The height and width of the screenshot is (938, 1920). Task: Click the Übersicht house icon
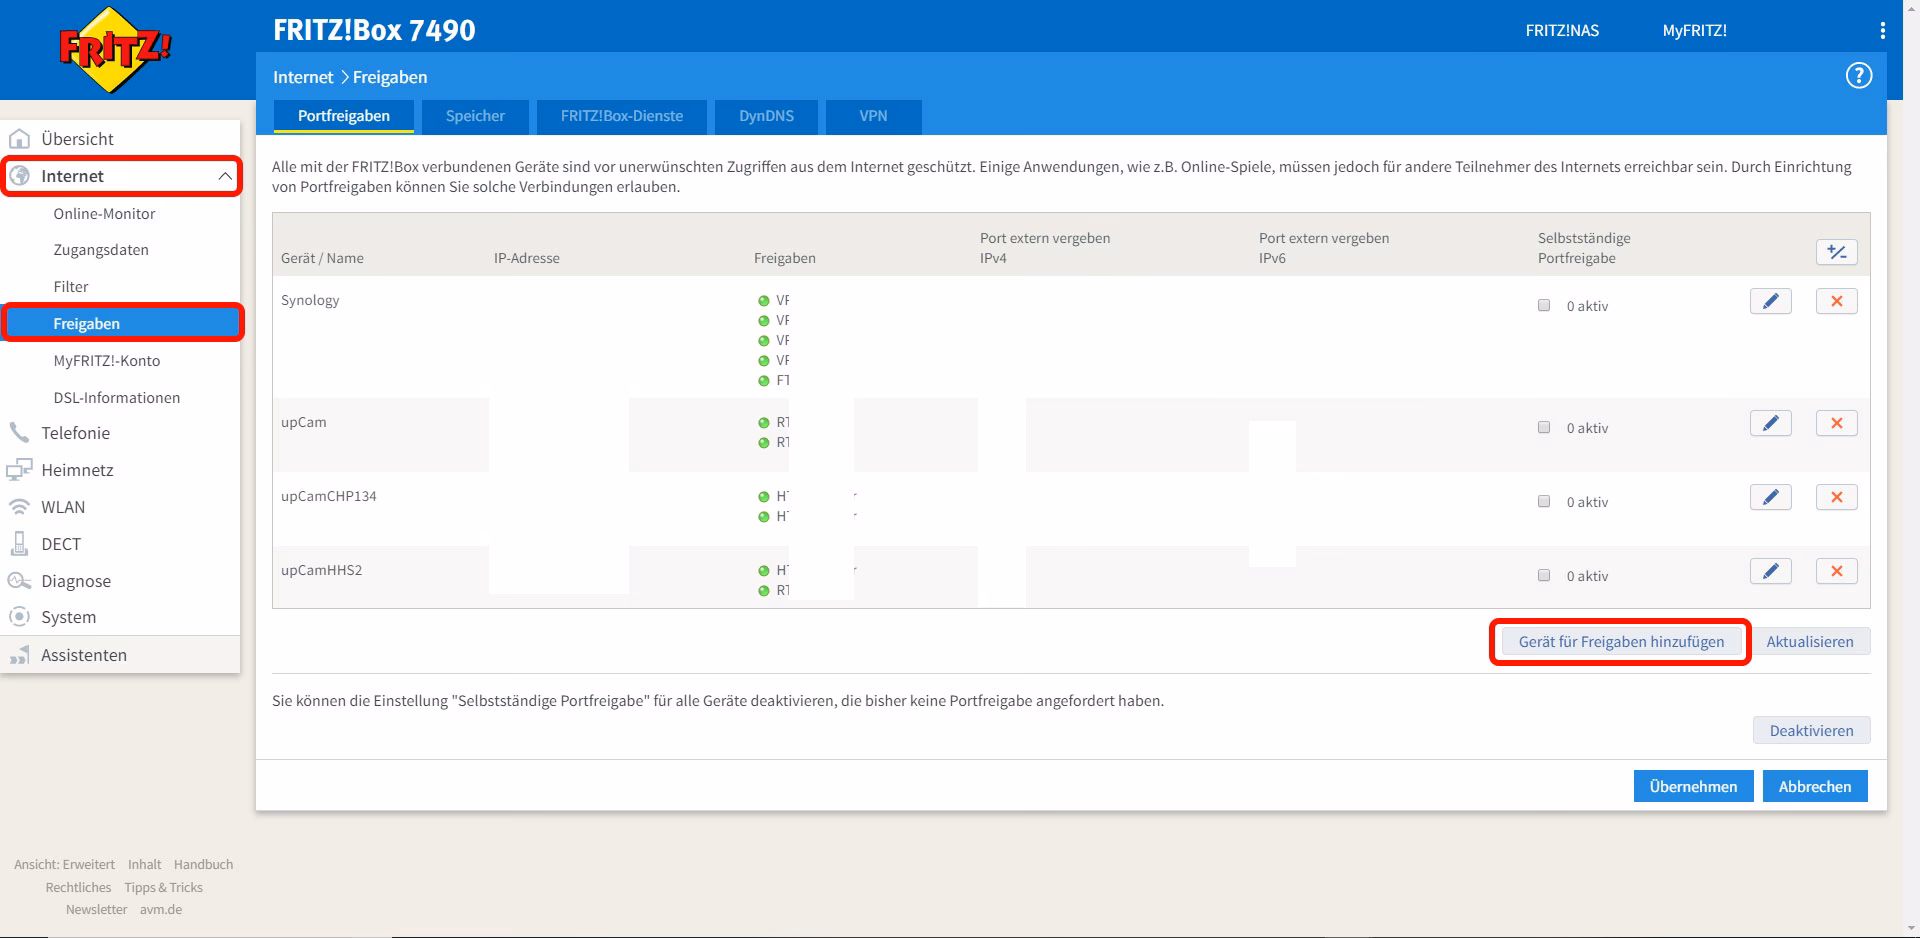(19, 139)
